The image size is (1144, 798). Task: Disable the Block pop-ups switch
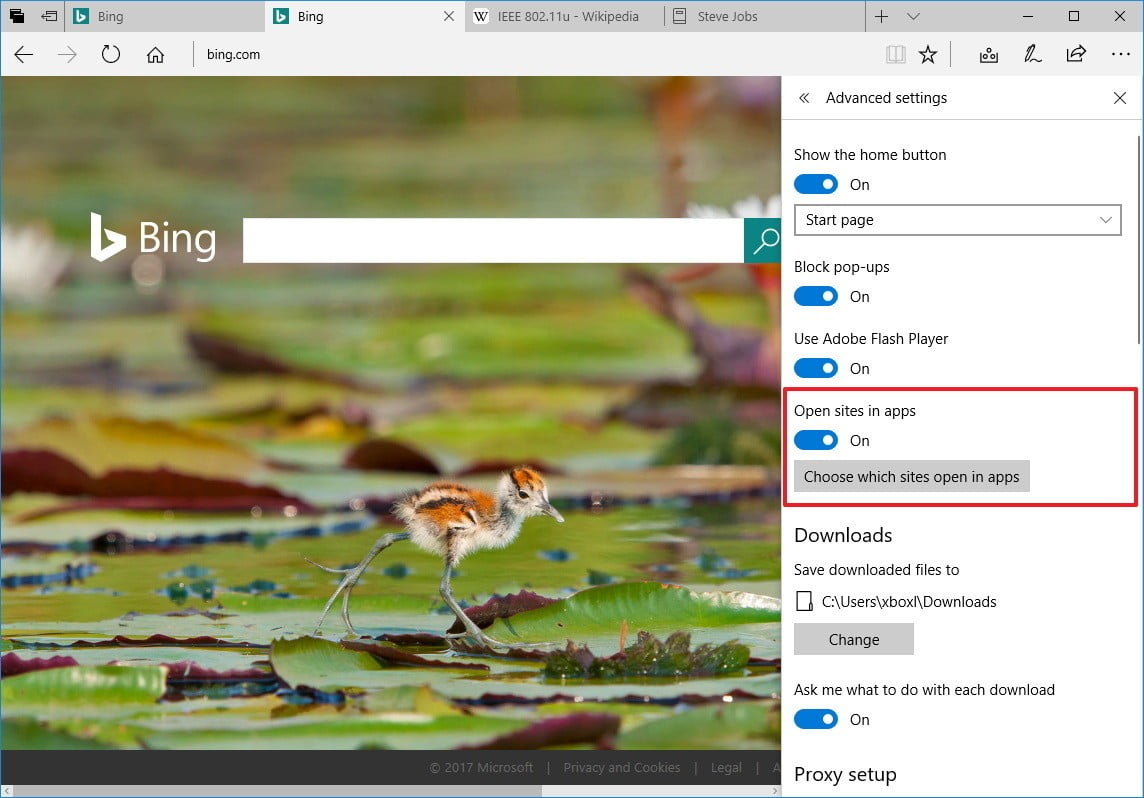[816, 297]
